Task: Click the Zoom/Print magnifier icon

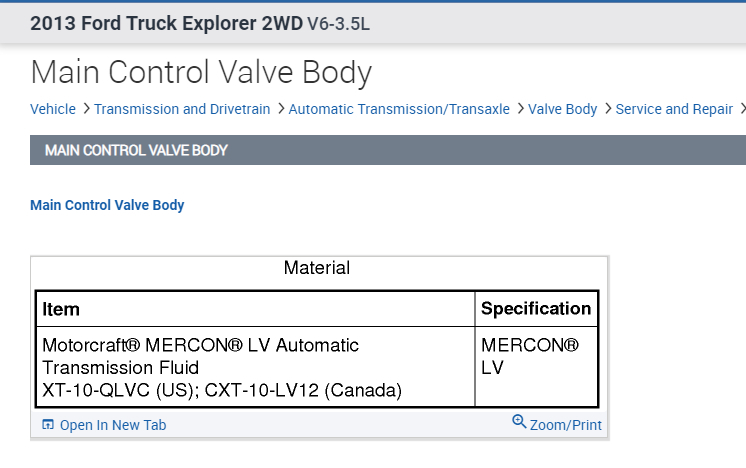Action: 519,422
